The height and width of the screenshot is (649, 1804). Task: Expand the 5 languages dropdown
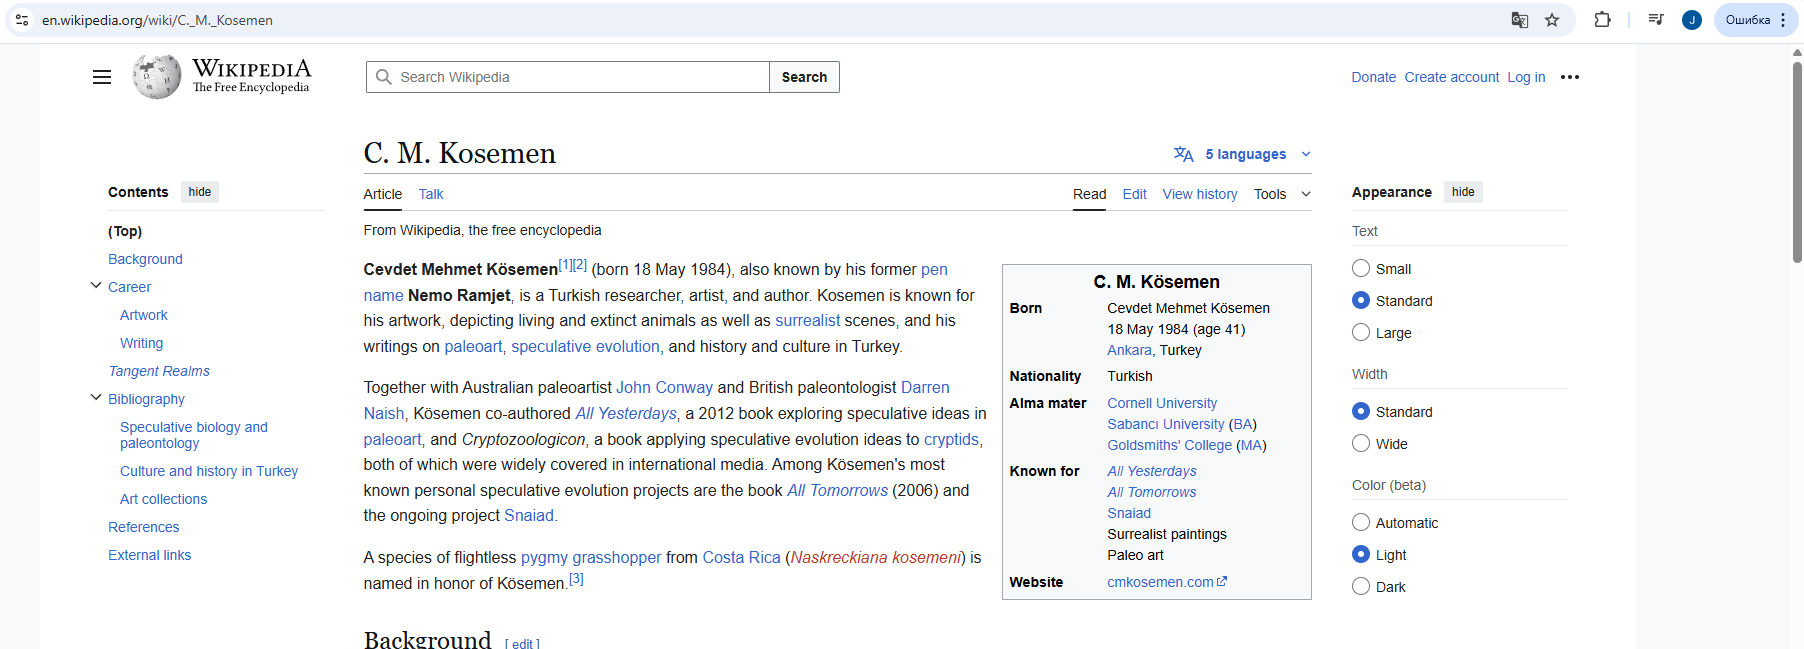click(x=1242, y=154)
